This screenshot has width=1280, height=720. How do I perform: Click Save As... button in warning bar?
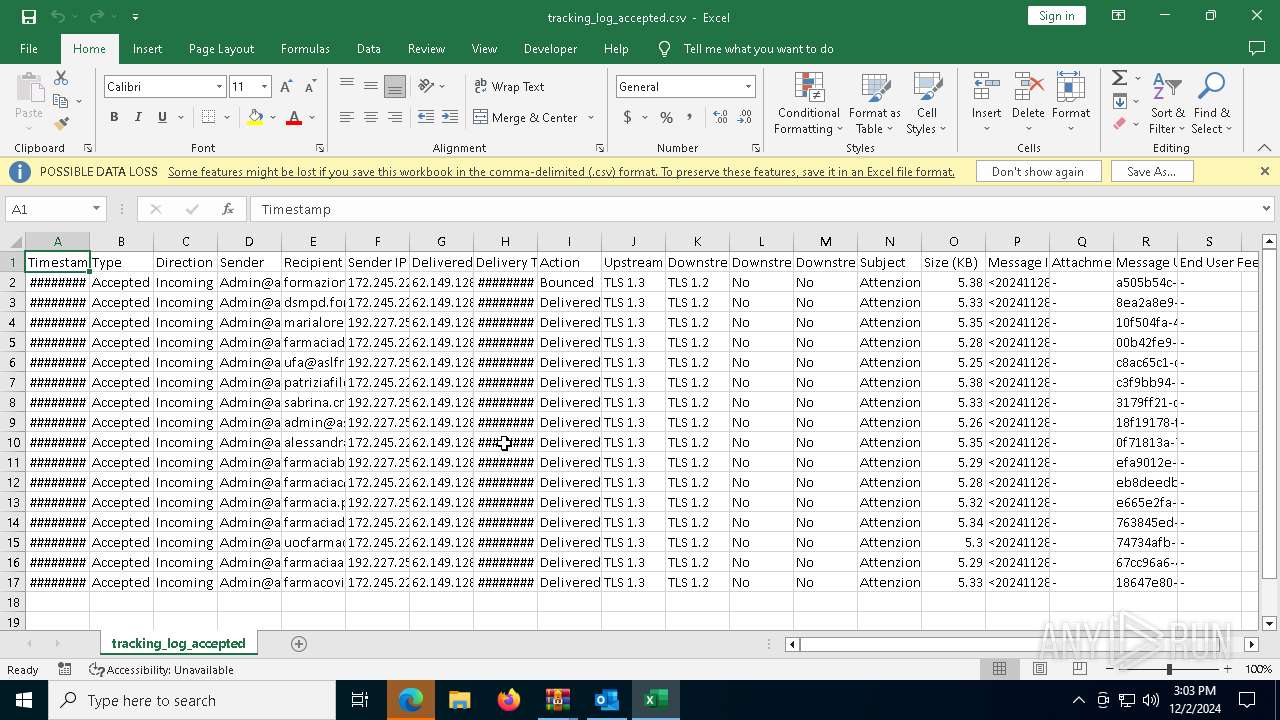point(1151,172)
